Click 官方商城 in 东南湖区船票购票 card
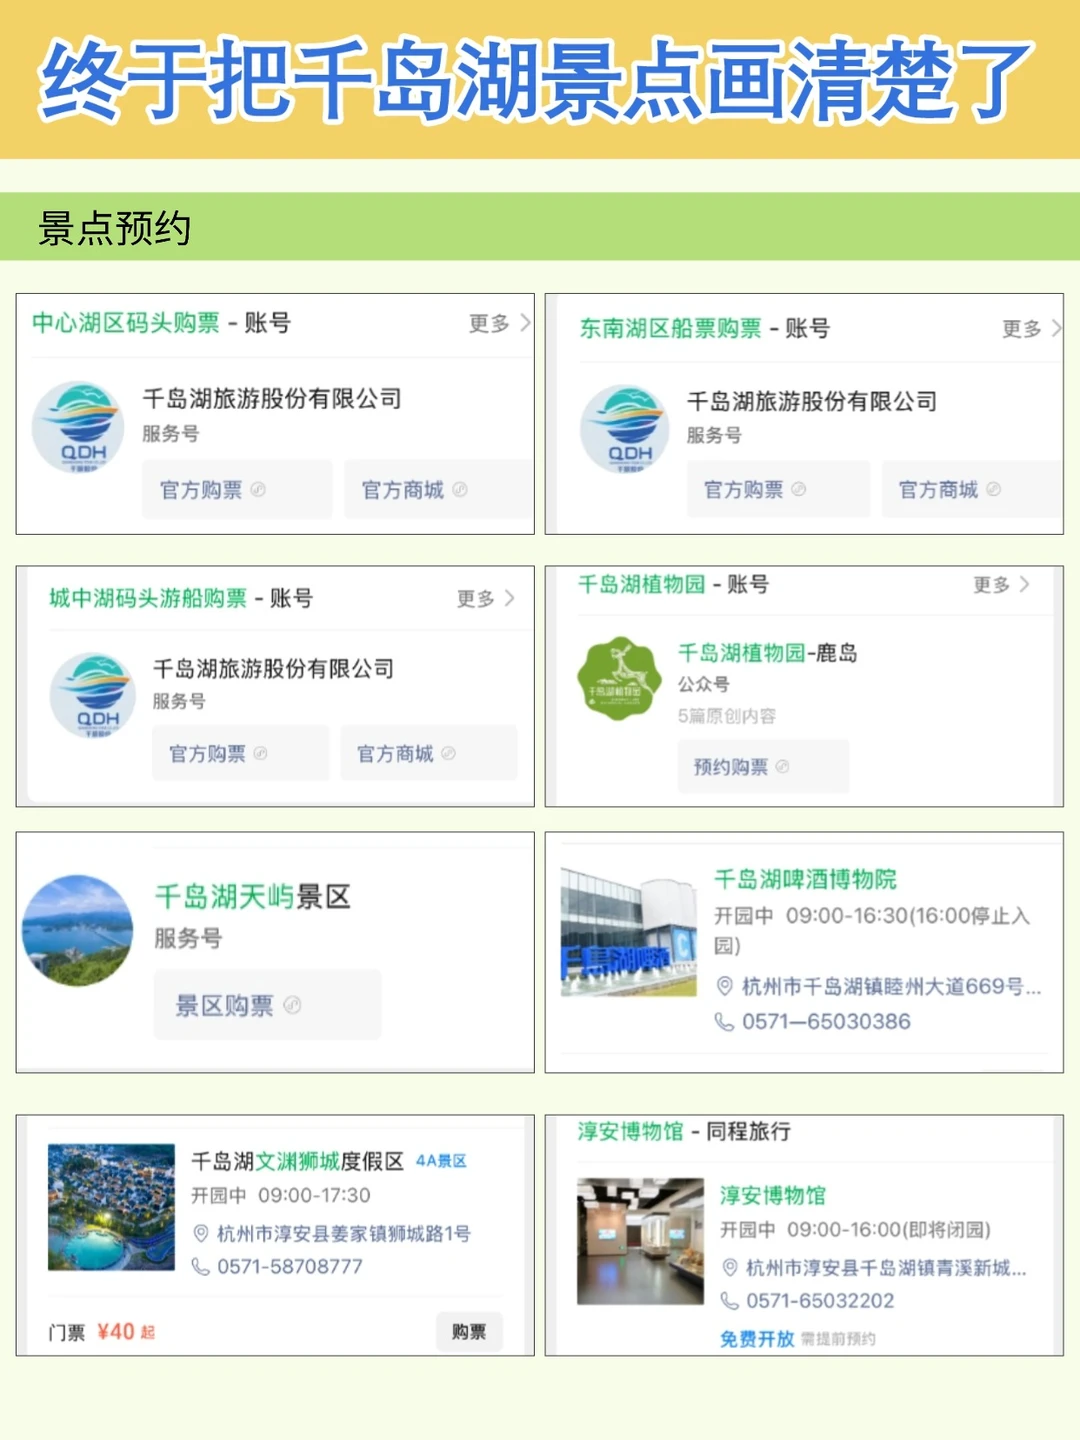The image size is (1080, 1440). click(x=971, y=489)
